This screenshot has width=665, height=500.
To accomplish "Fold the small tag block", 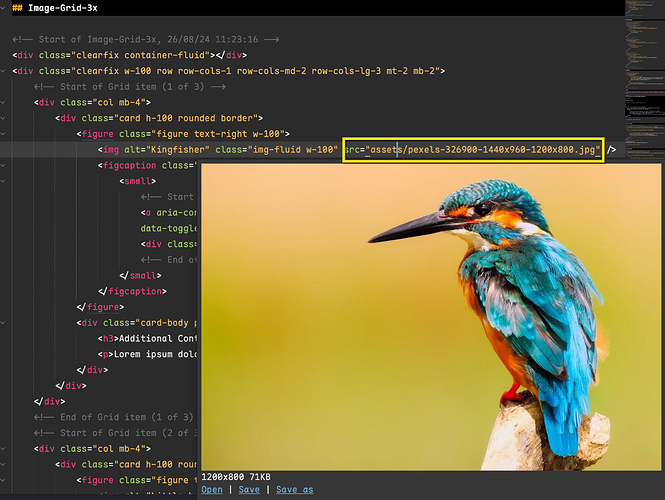I will coord(6,182).
